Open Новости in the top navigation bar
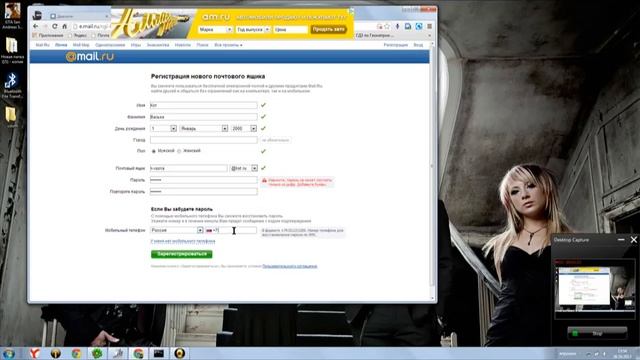This screenshot has height=360, width=640. pos(182,45)
